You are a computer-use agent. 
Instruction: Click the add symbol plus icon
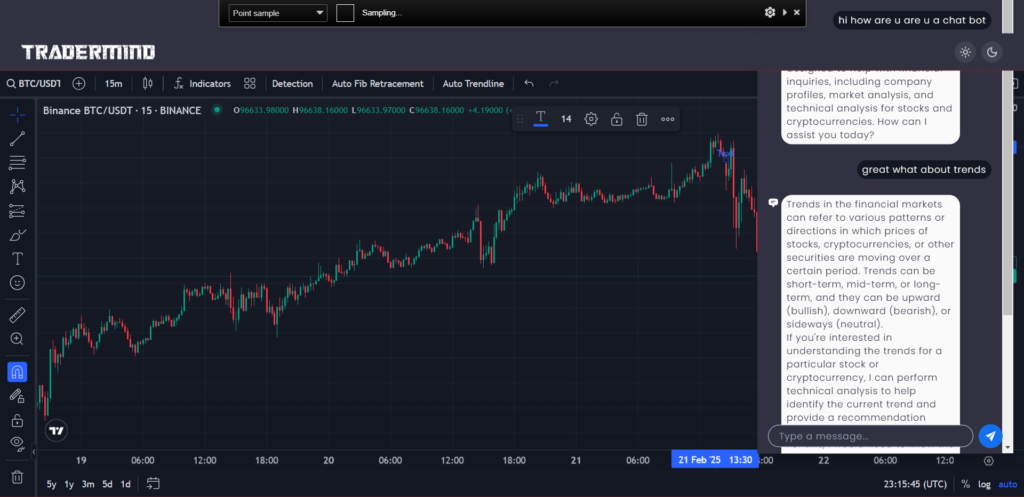(78, 84)
